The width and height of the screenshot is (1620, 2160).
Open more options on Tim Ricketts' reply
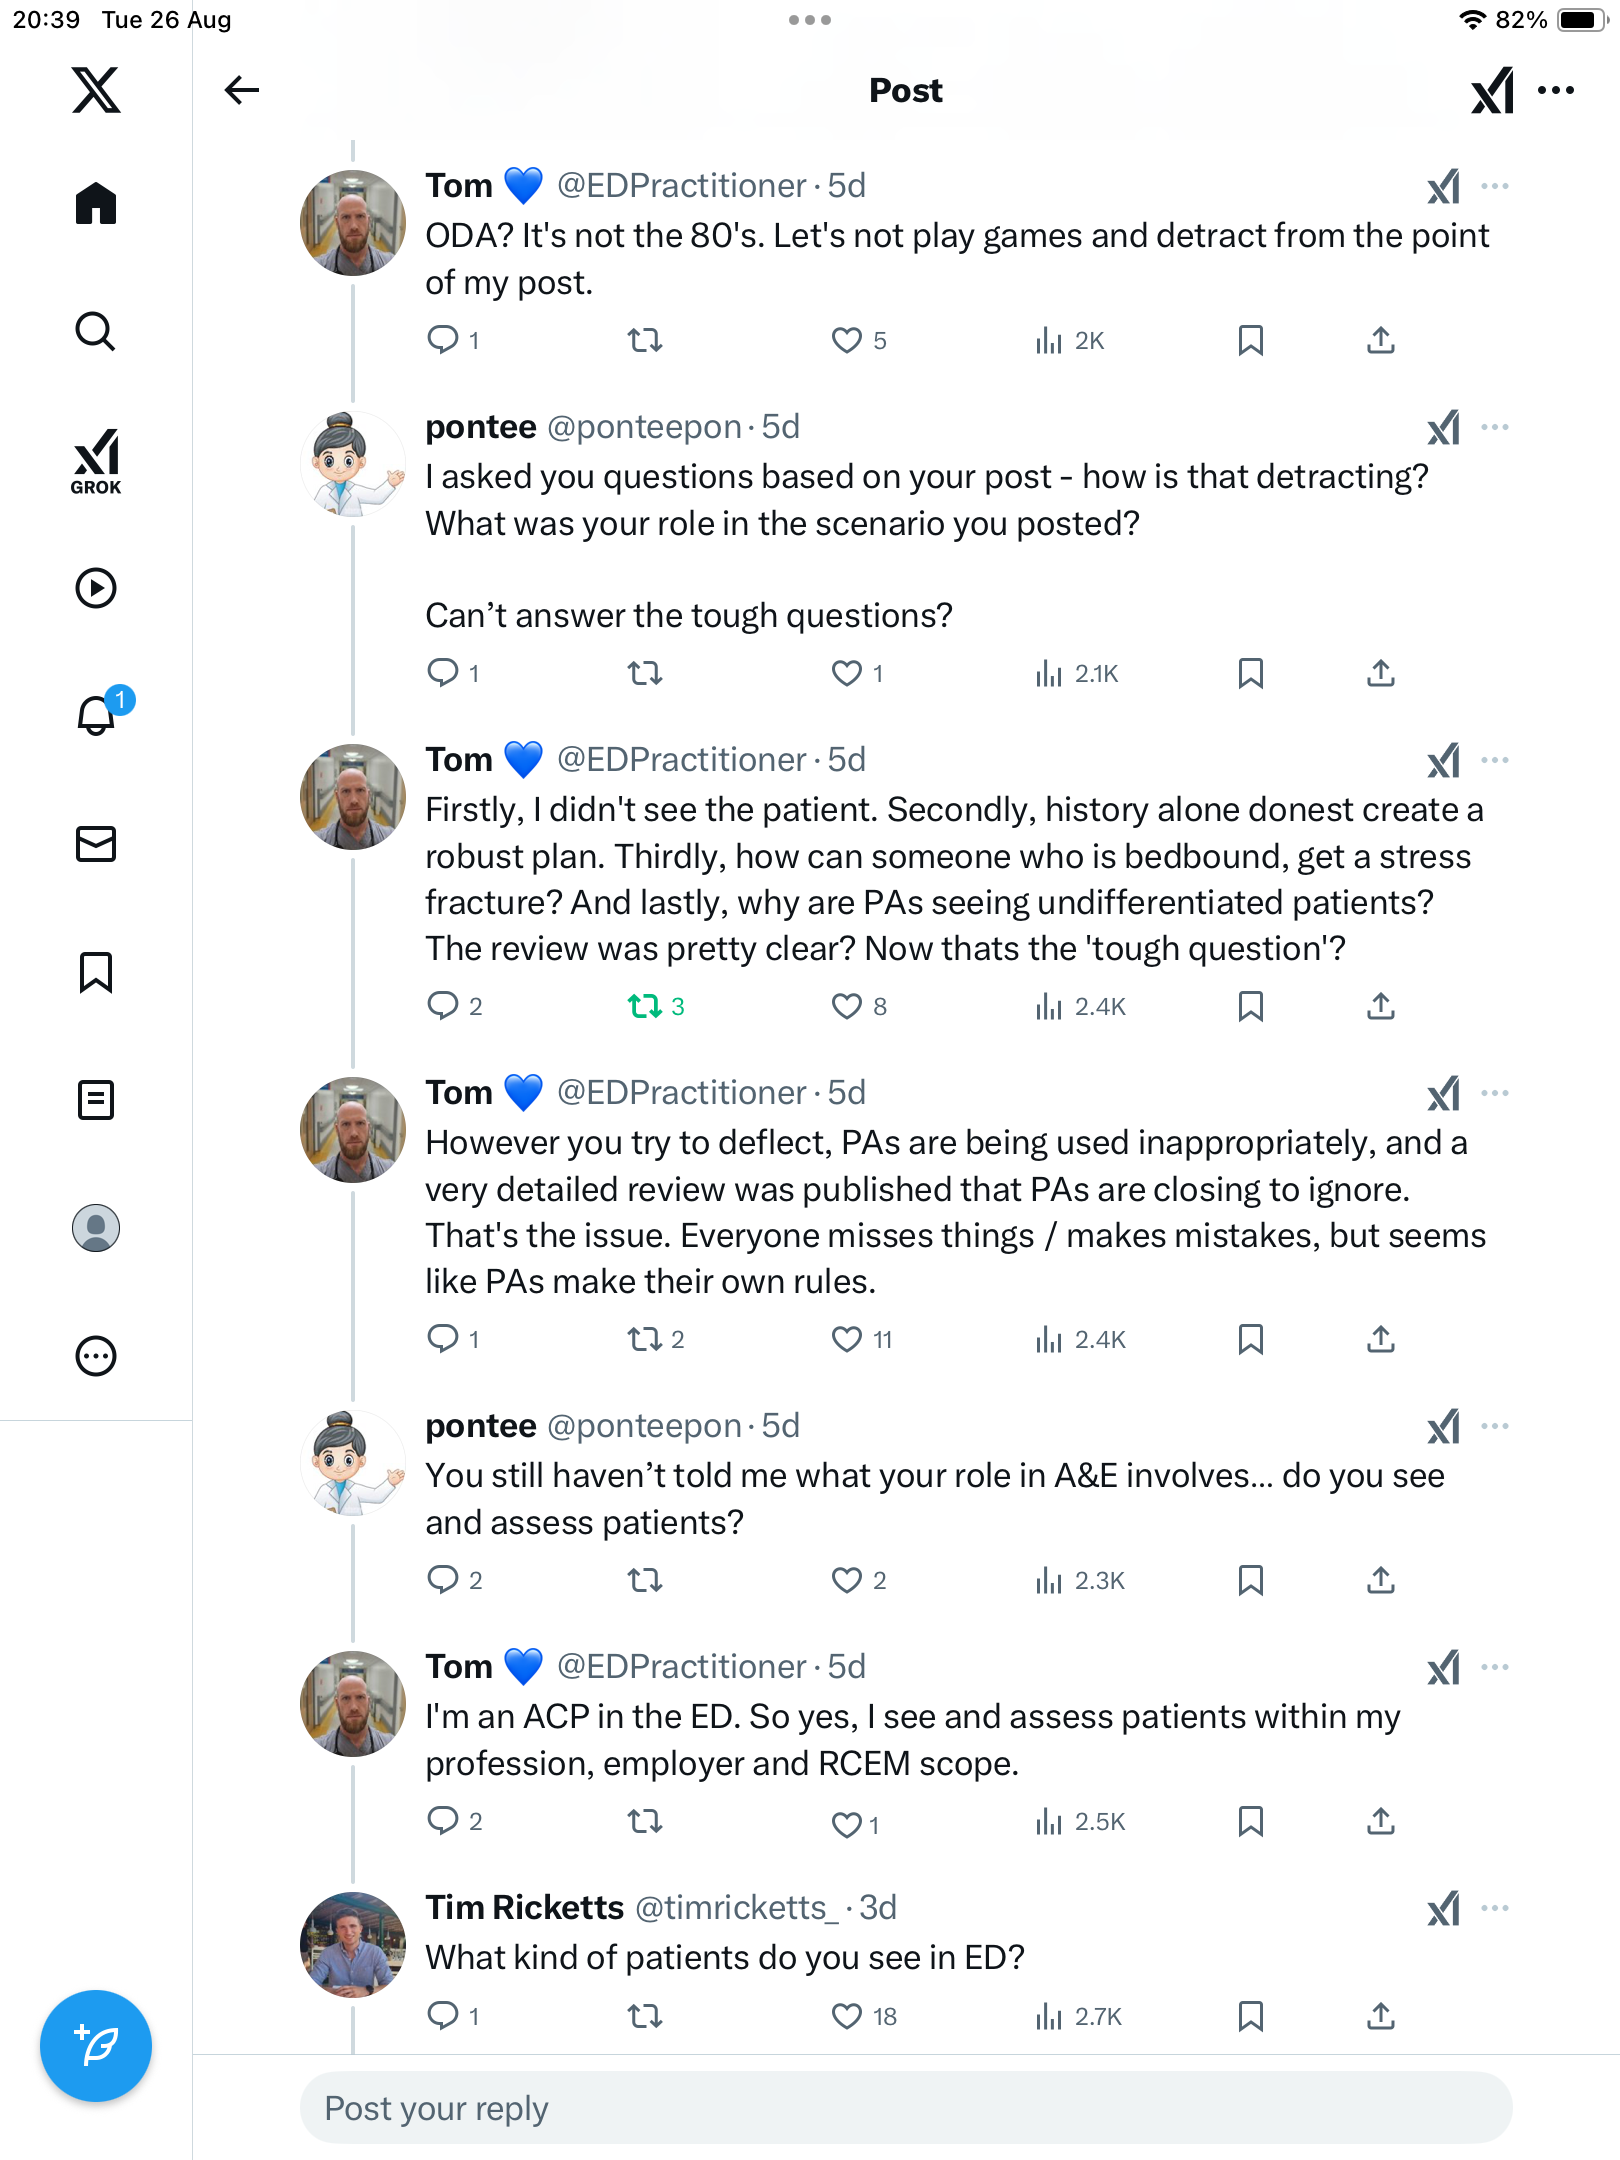[x=1495, y=1908]
